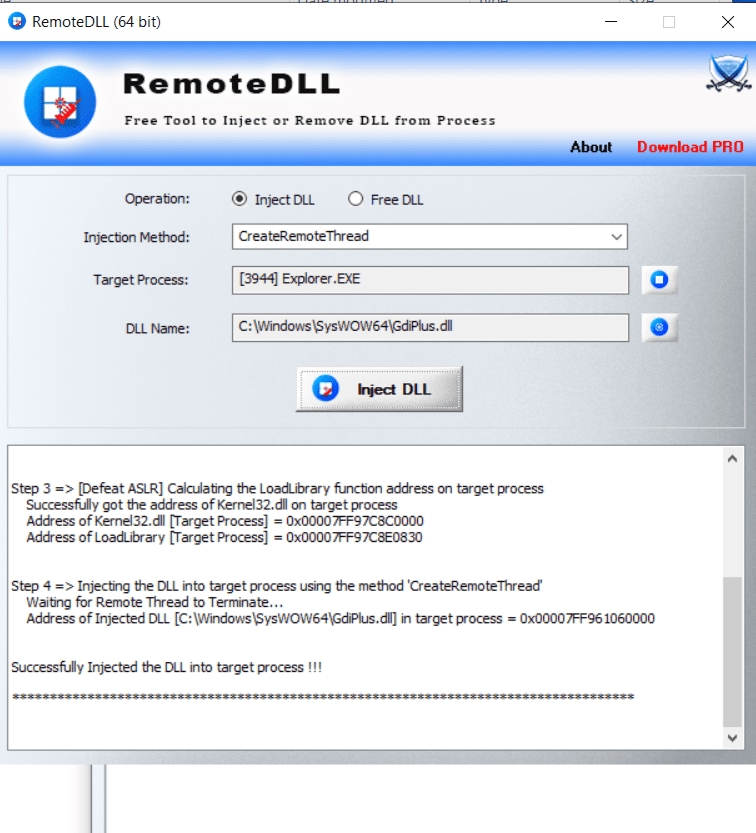This screenshot has height=833, width=756.
Task: Open the CreateRemoteThread combo box
Action: [429, 236]
